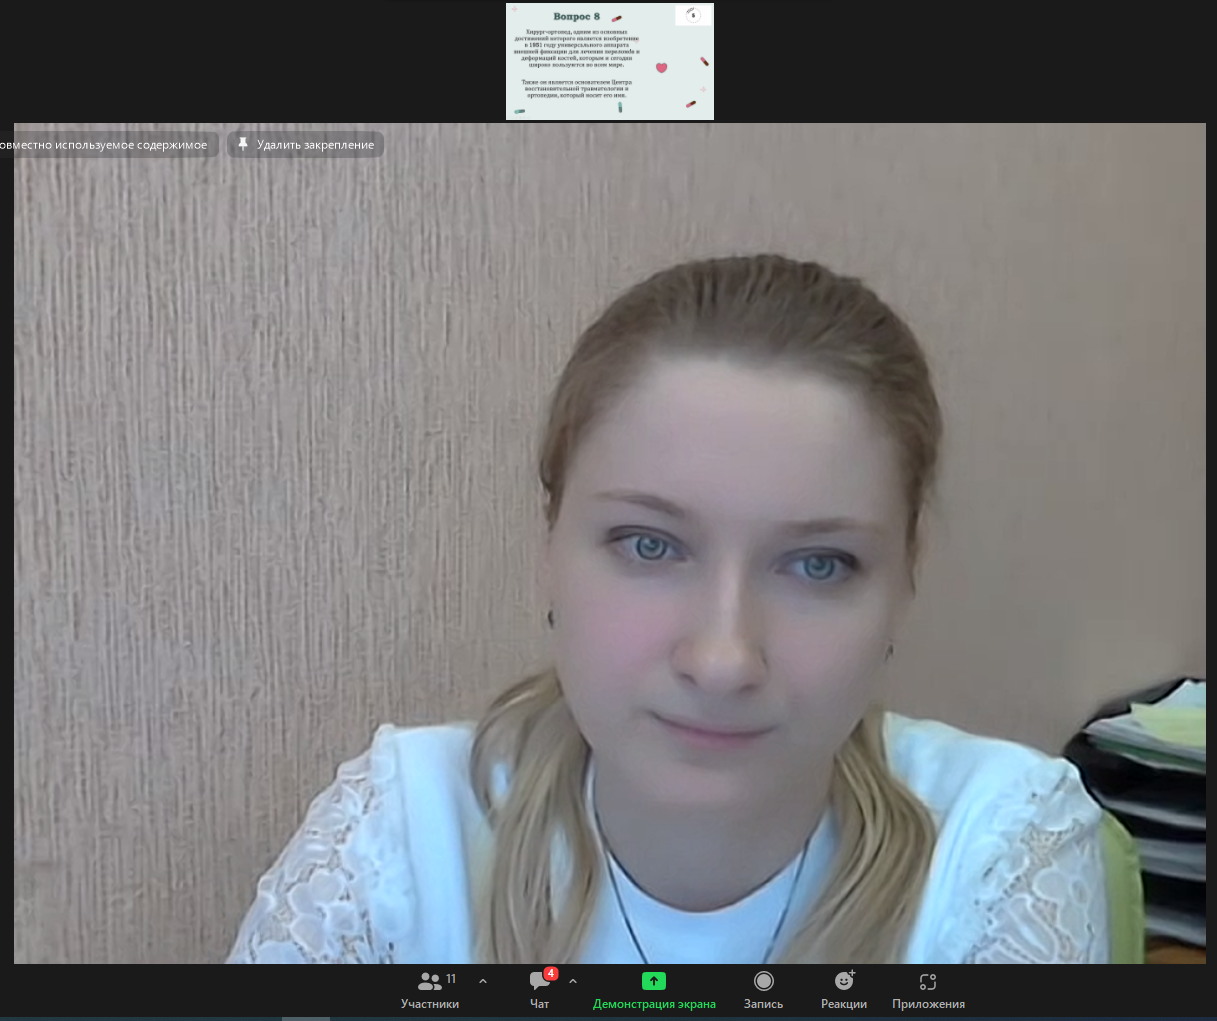Open the Реакции smiley icon

click(844, 981)
